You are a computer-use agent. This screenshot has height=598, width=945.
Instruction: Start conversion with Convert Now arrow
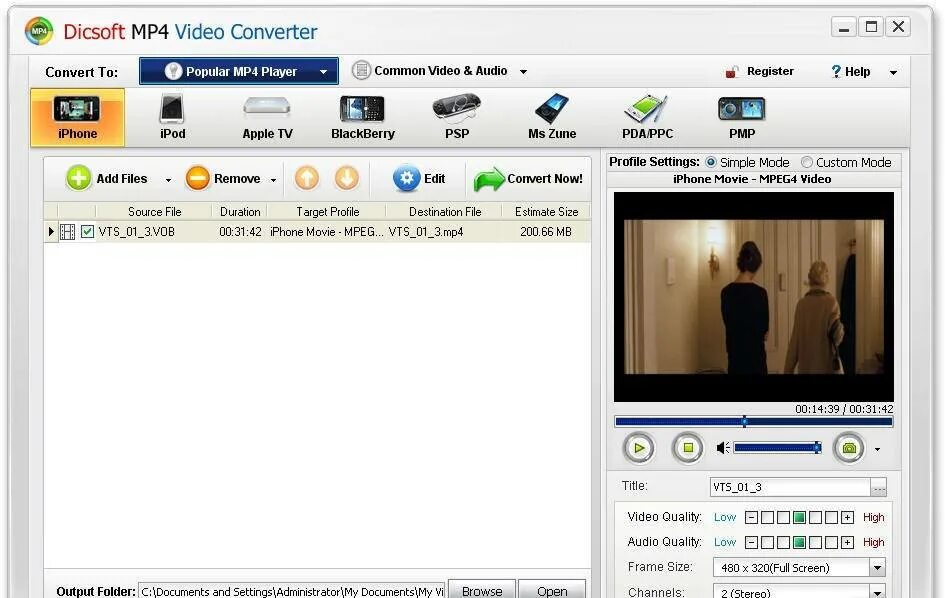click(489, 179)
